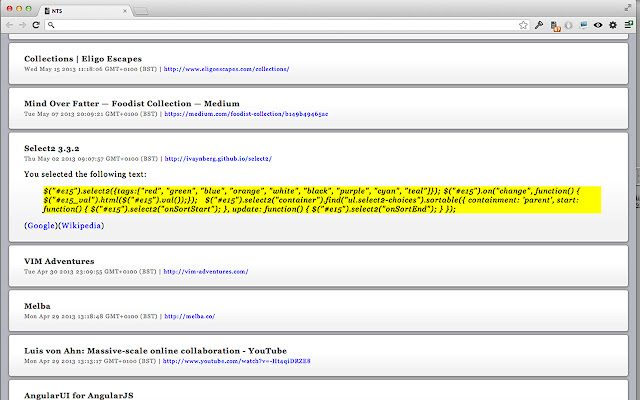Open the ivaynberg.github.io select2 link

[x=218, y=159]
